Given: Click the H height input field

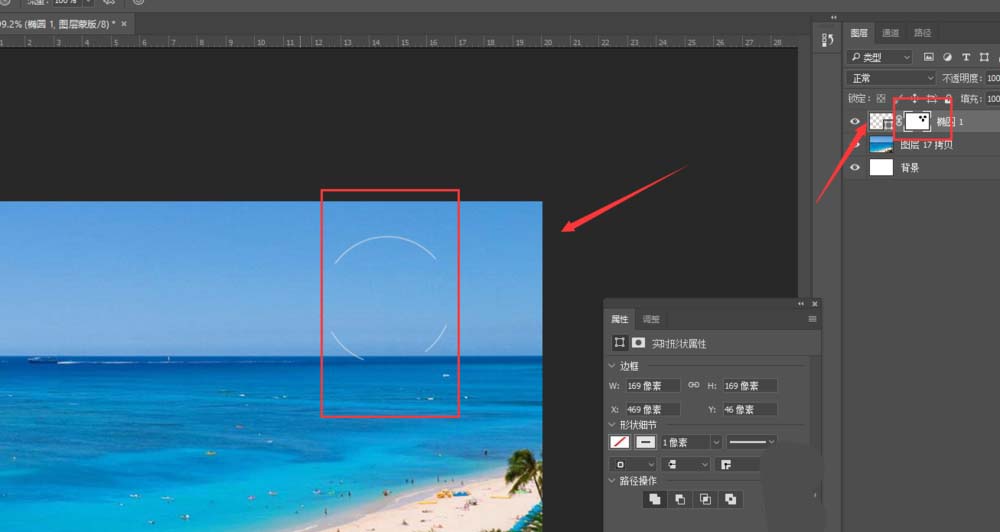Looking at the screenshot, I should (750, 385).
